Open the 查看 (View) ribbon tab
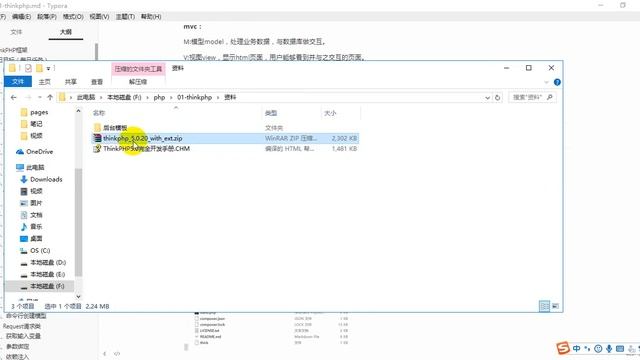 coord(97,82)
